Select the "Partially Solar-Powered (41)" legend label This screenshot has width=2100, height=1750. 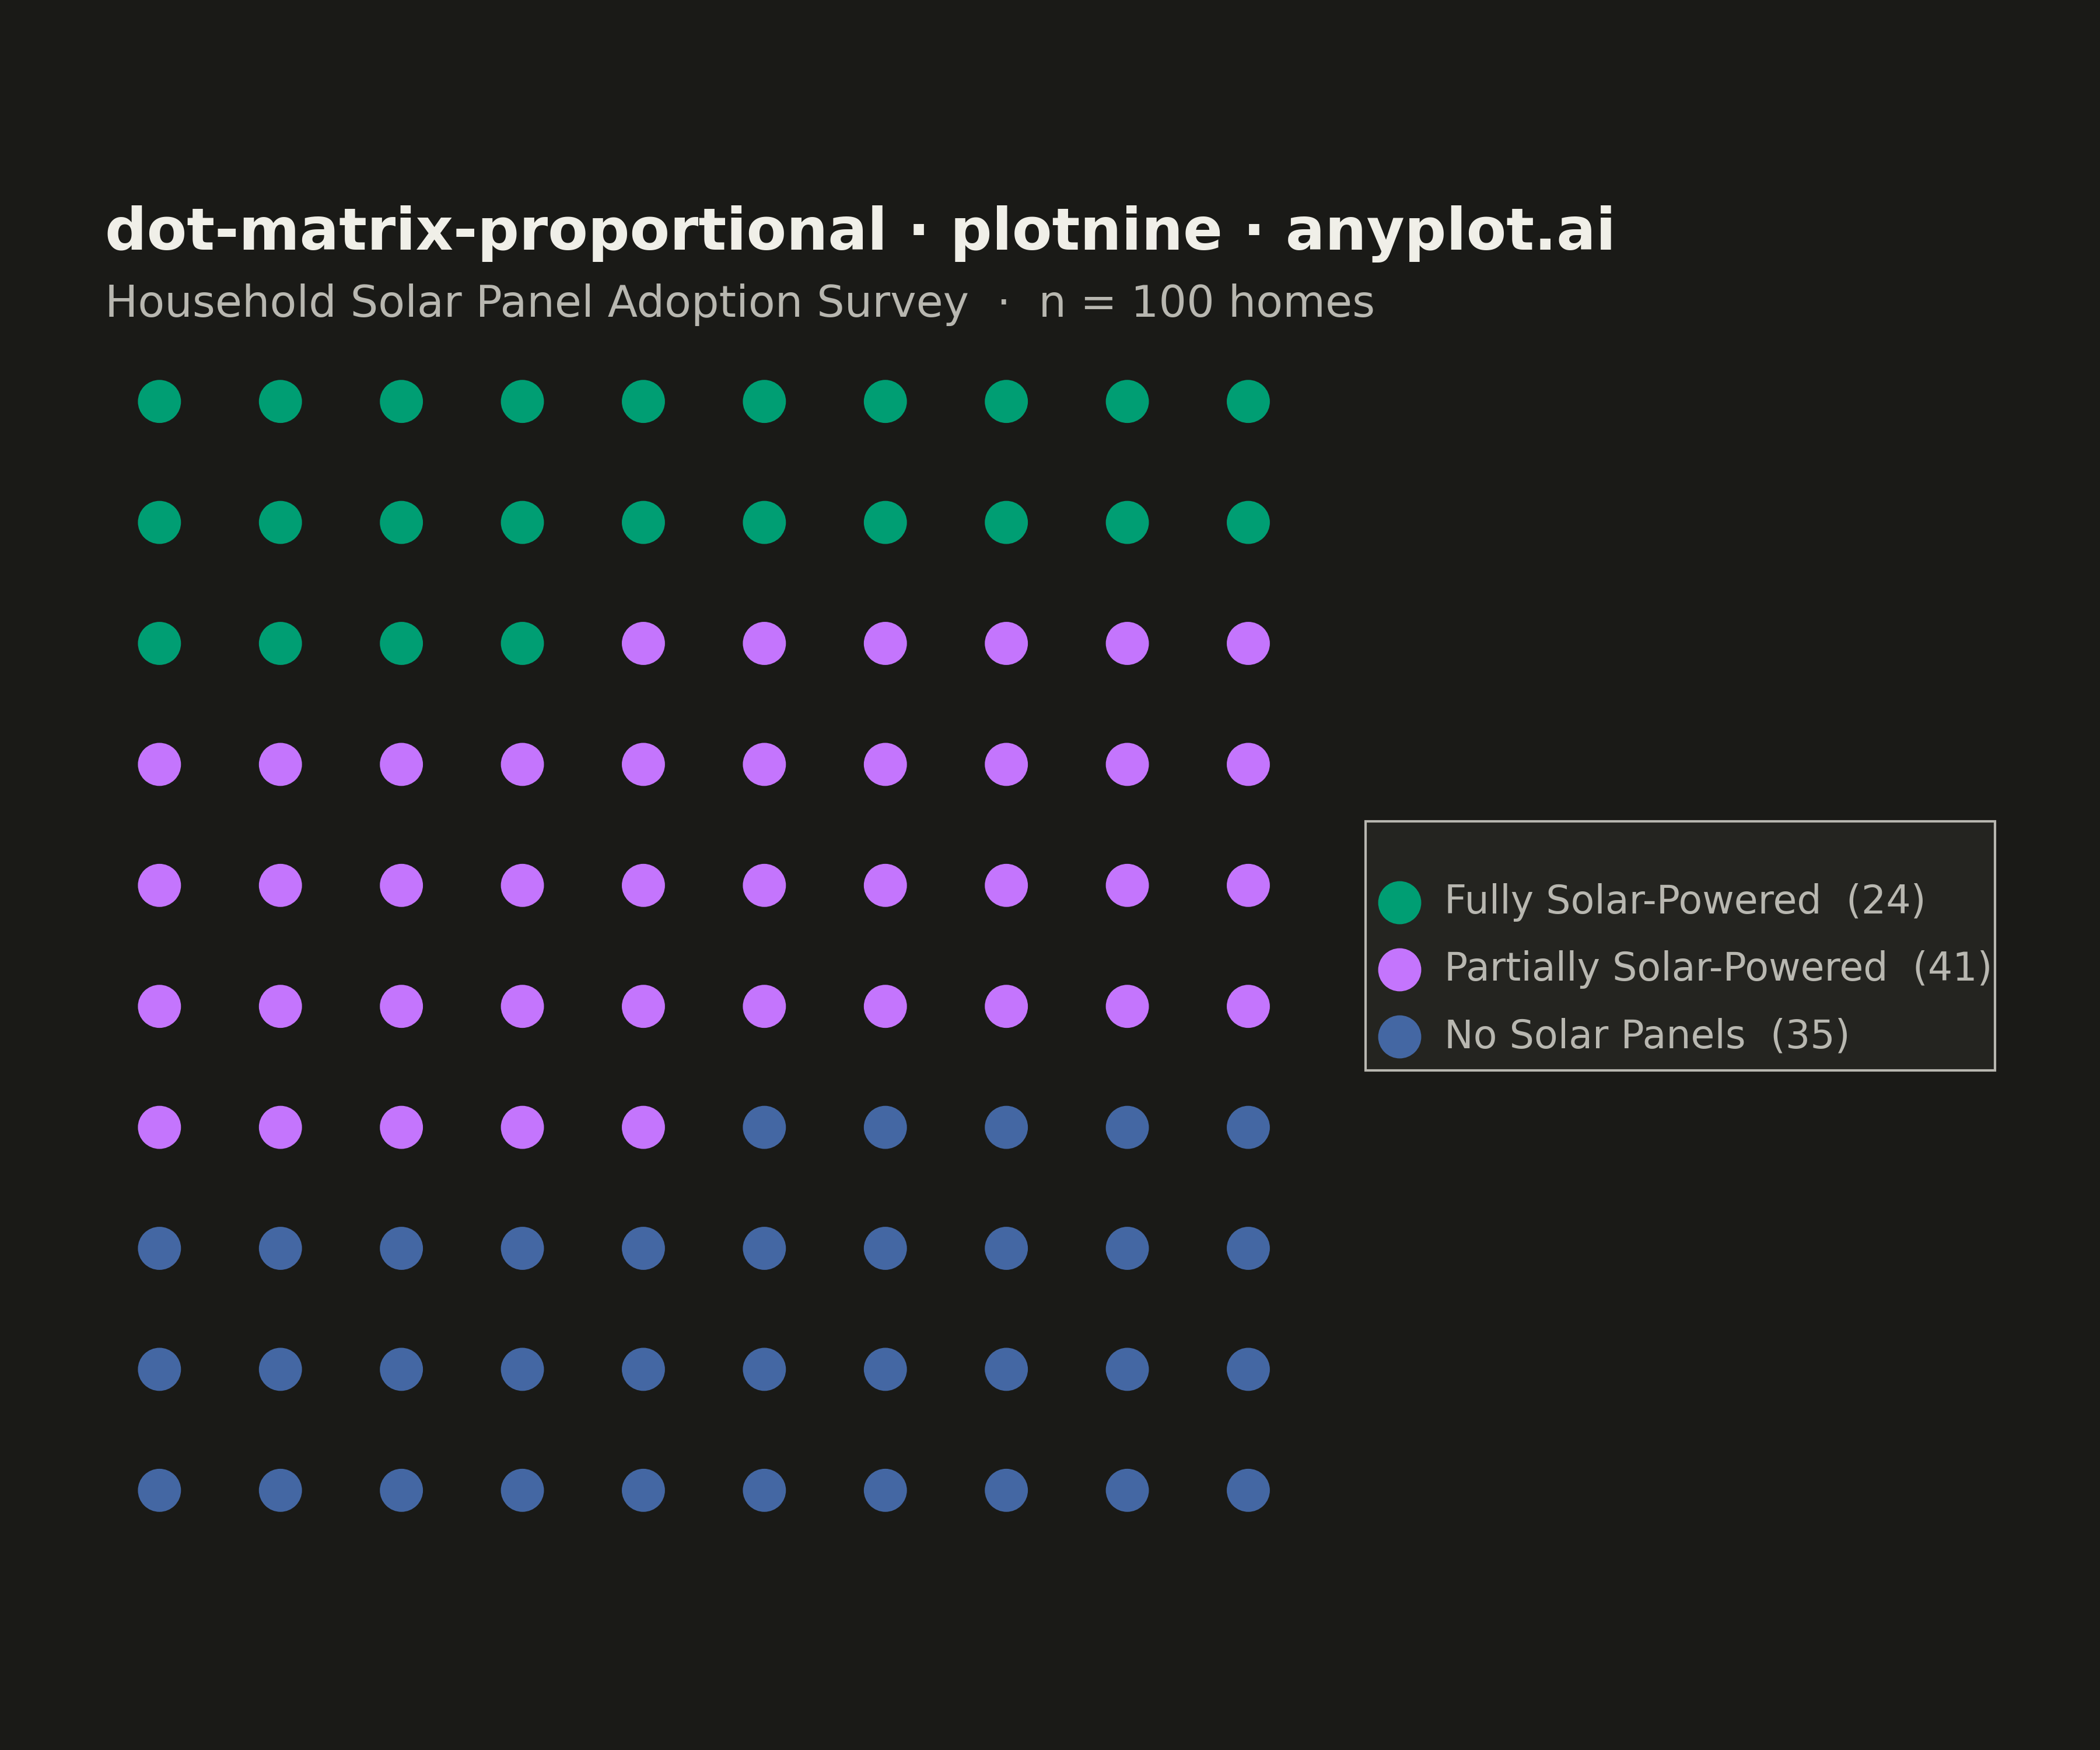(1717, 967)
